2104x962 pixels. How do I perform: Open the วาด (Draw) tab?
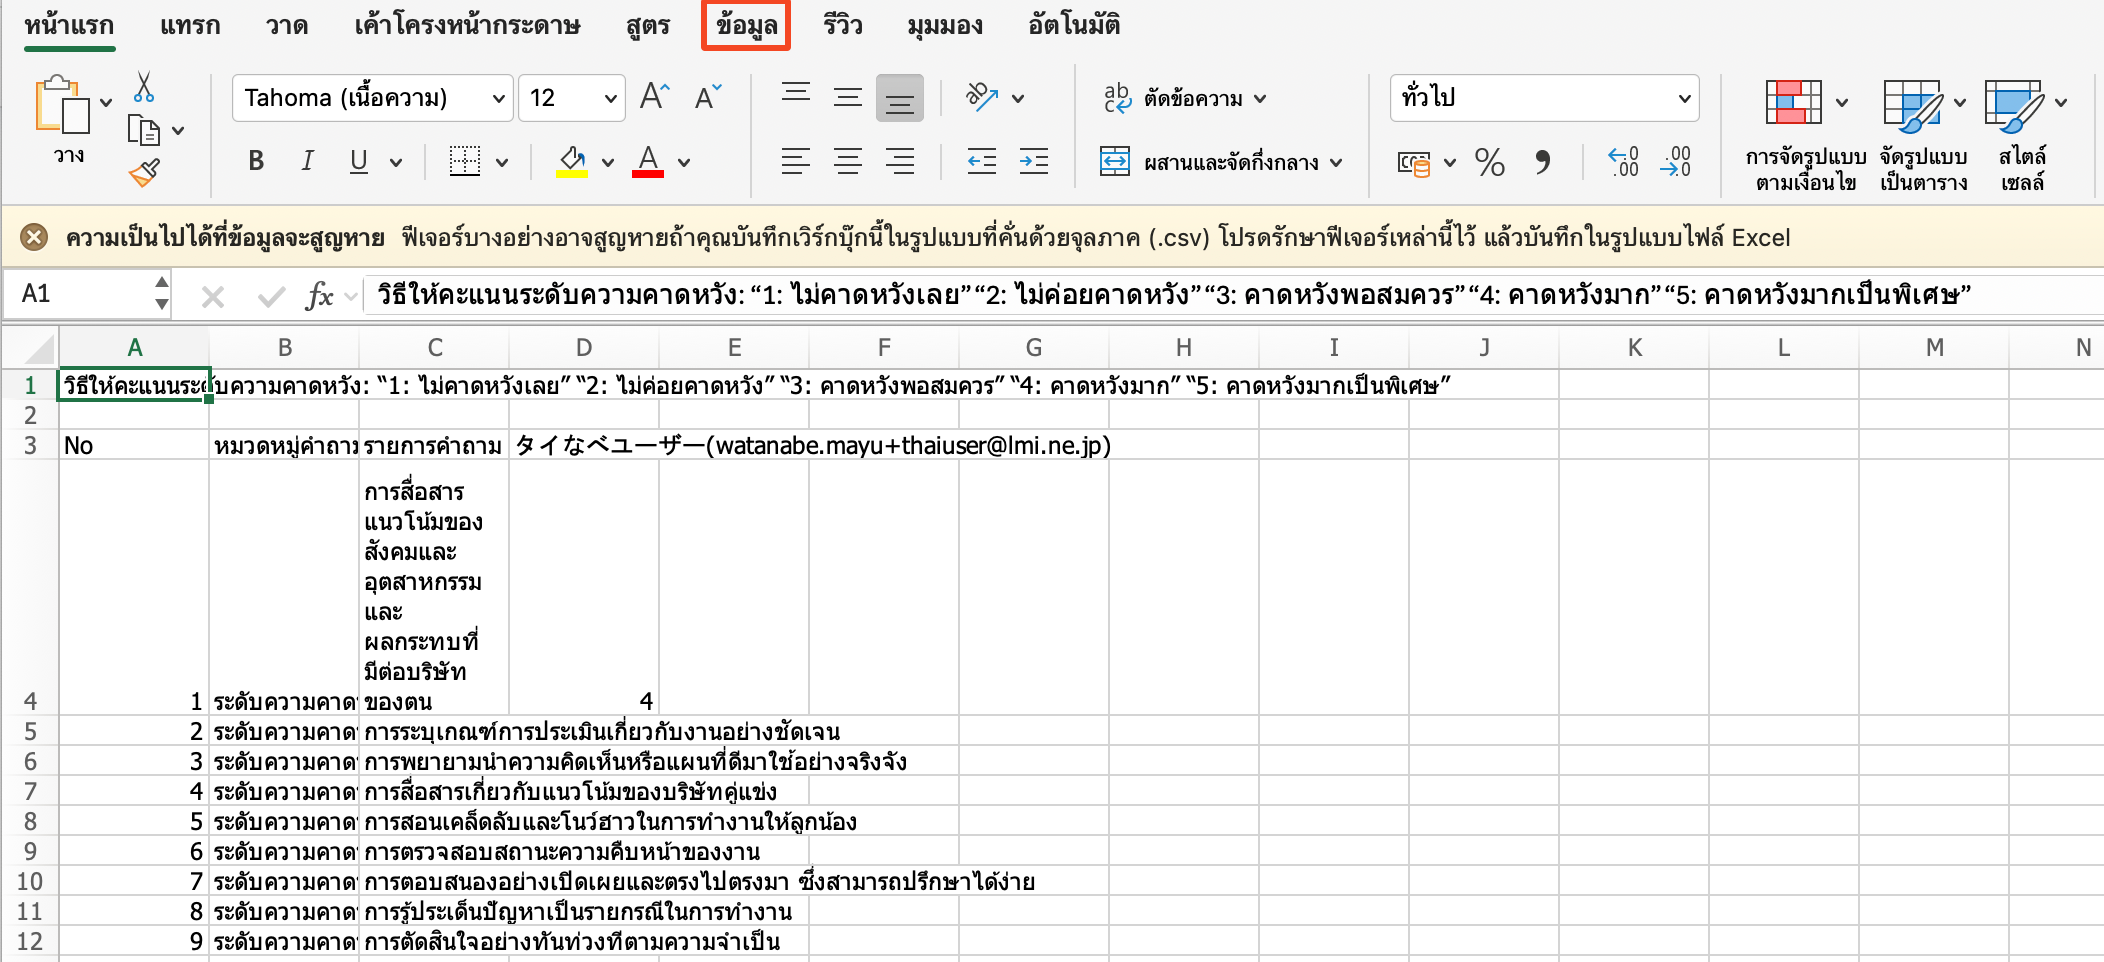[x=287, y=25]
